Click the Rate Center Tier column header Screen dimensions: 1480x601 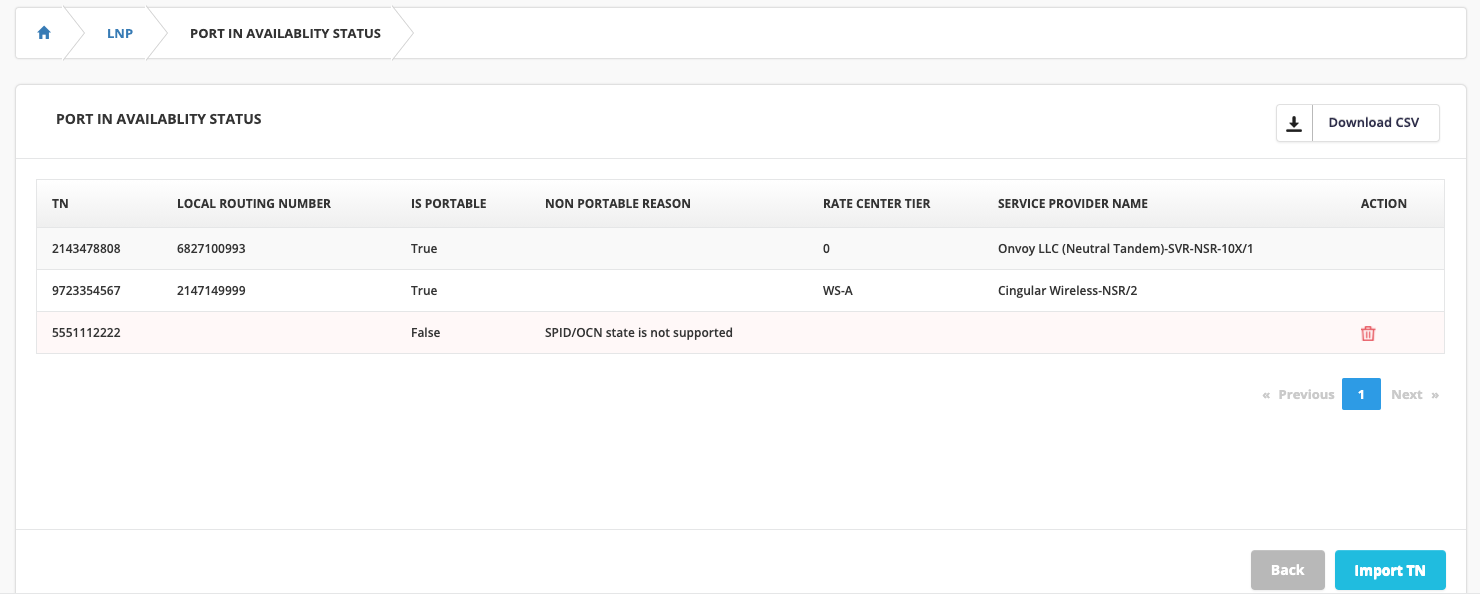(x=876, y=203)
